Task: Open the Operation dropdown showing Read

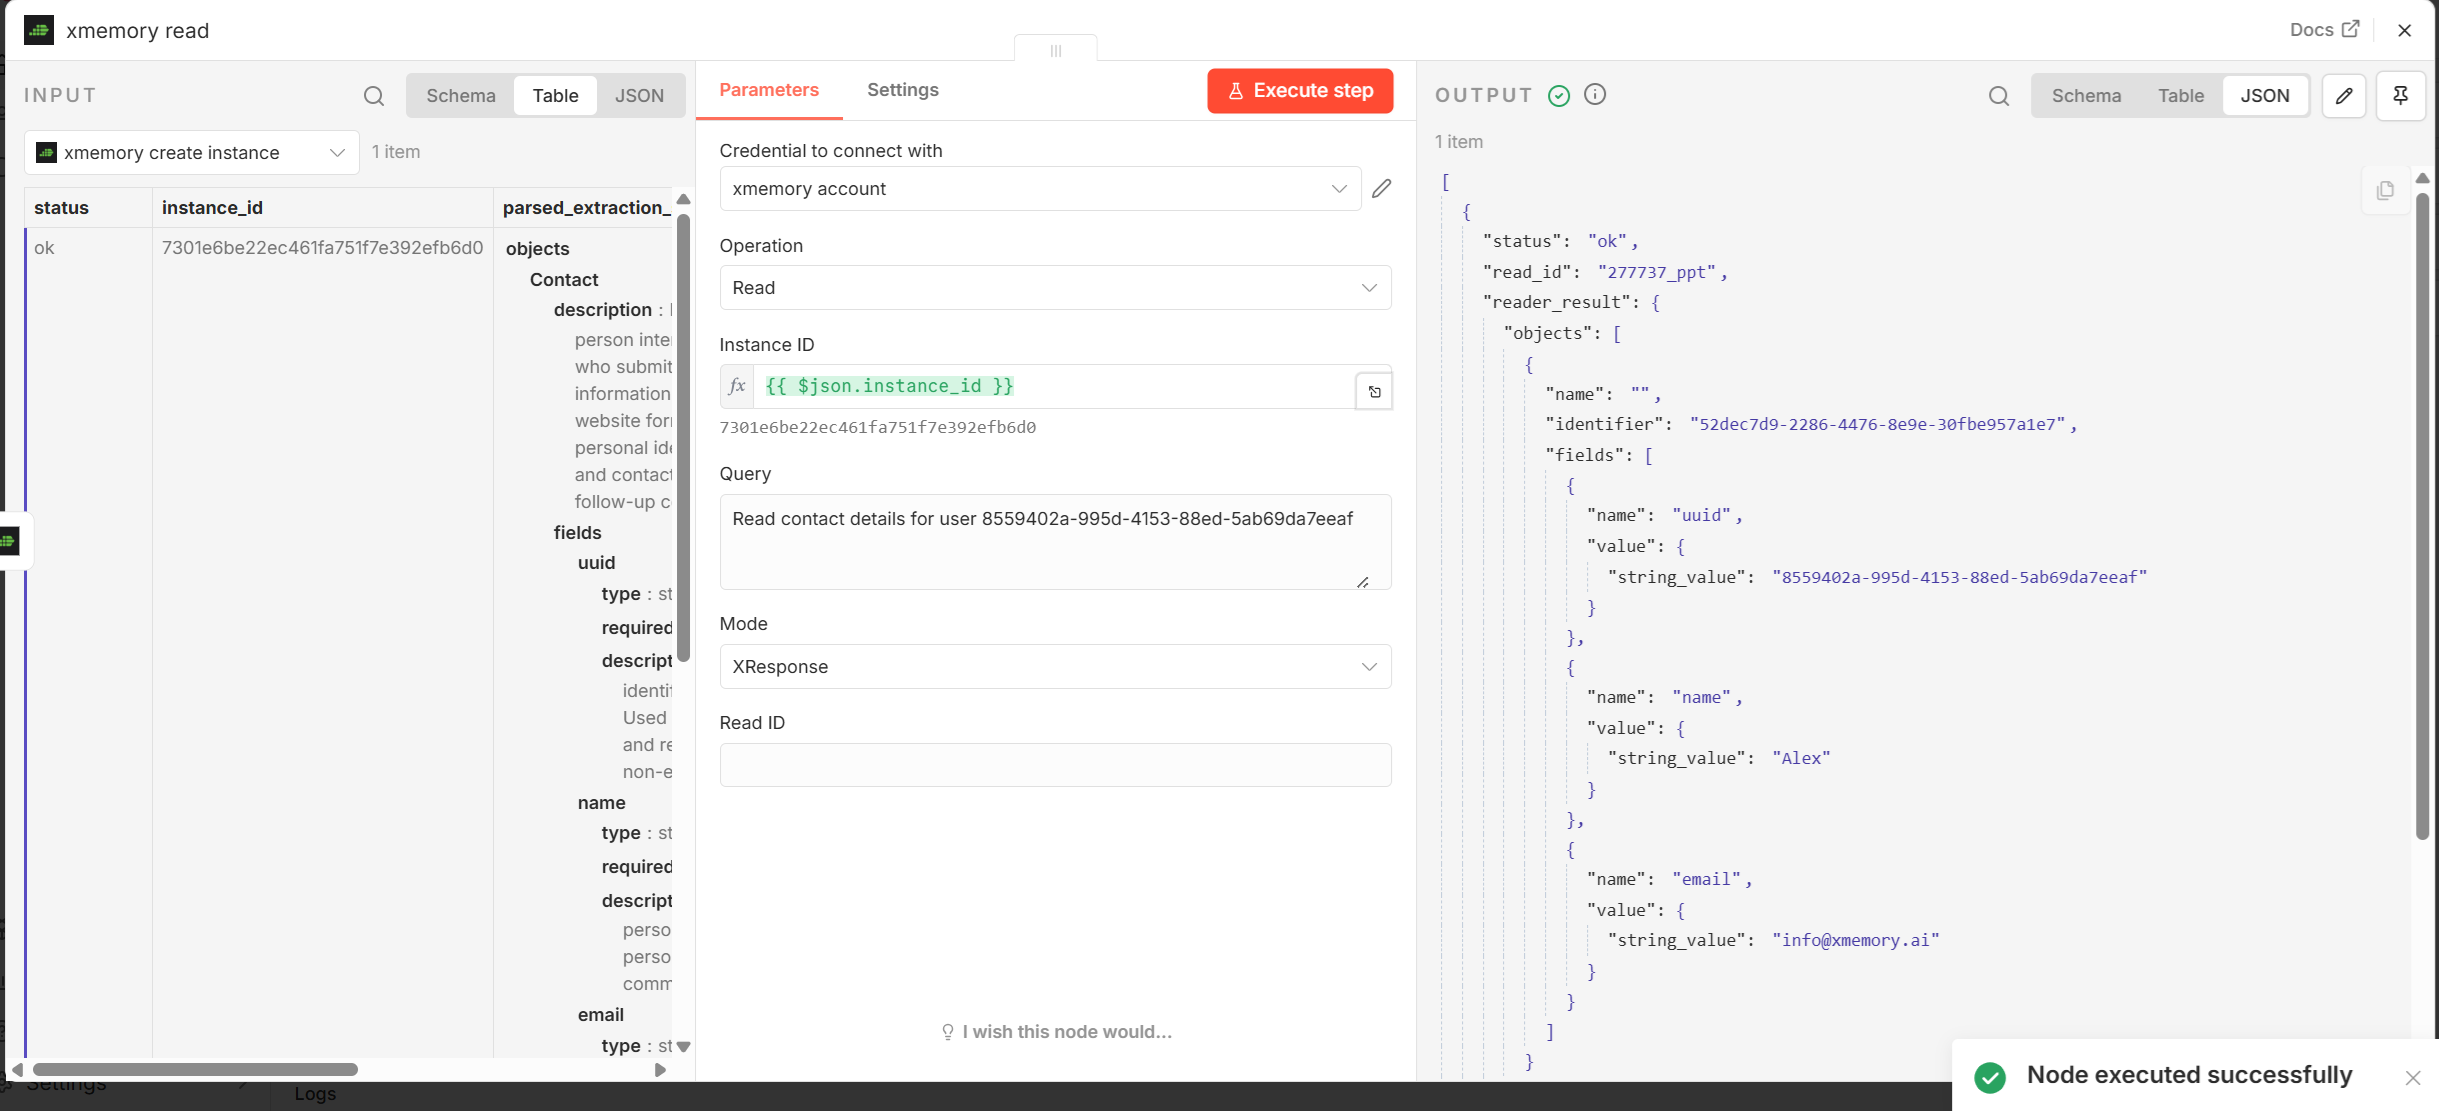Action: 1054,288
